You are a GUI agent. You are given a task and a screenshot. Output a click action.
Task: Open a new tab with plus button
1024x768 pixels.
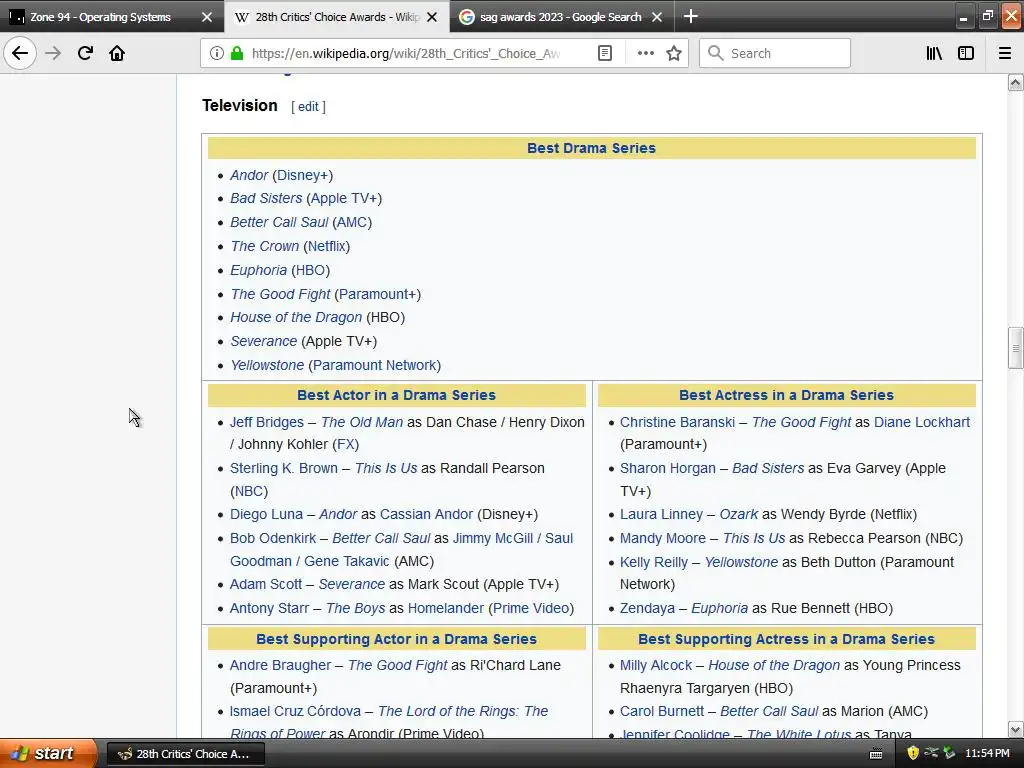click(x=690, y=16)
